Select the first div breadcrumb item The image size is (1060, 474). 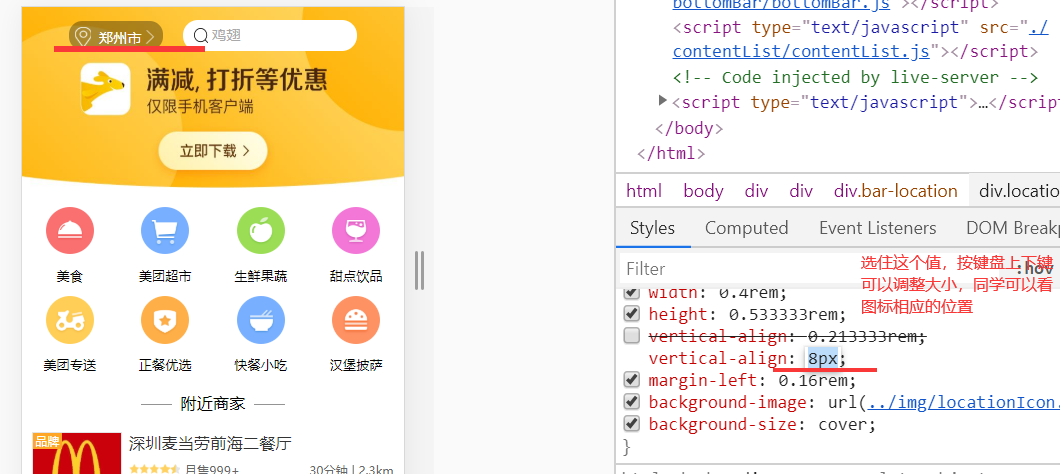[756, 191]
